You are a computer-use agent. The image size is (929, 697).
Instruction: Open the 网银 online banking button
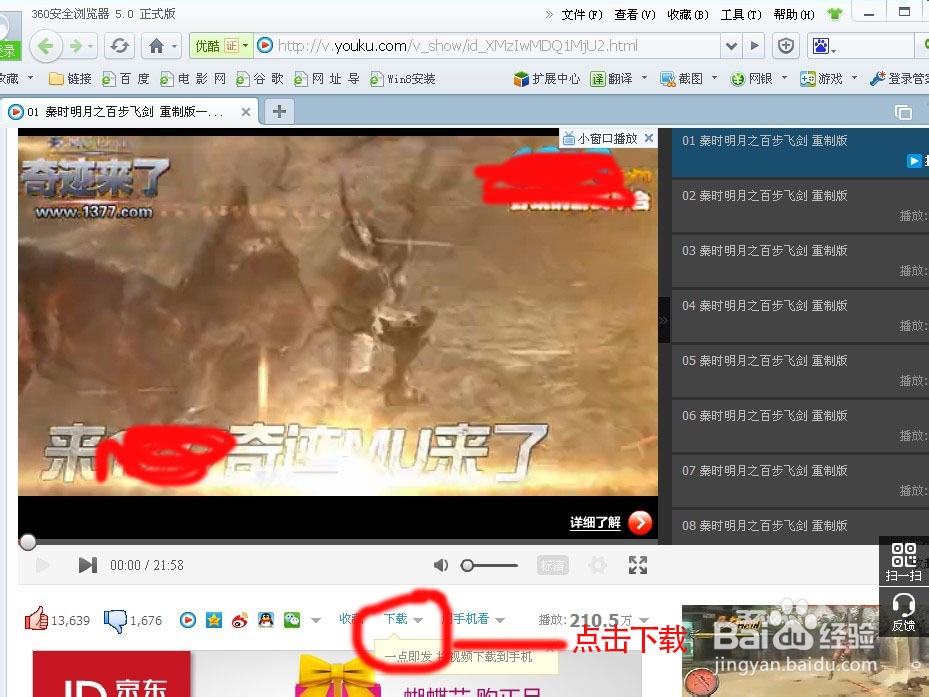752,79
